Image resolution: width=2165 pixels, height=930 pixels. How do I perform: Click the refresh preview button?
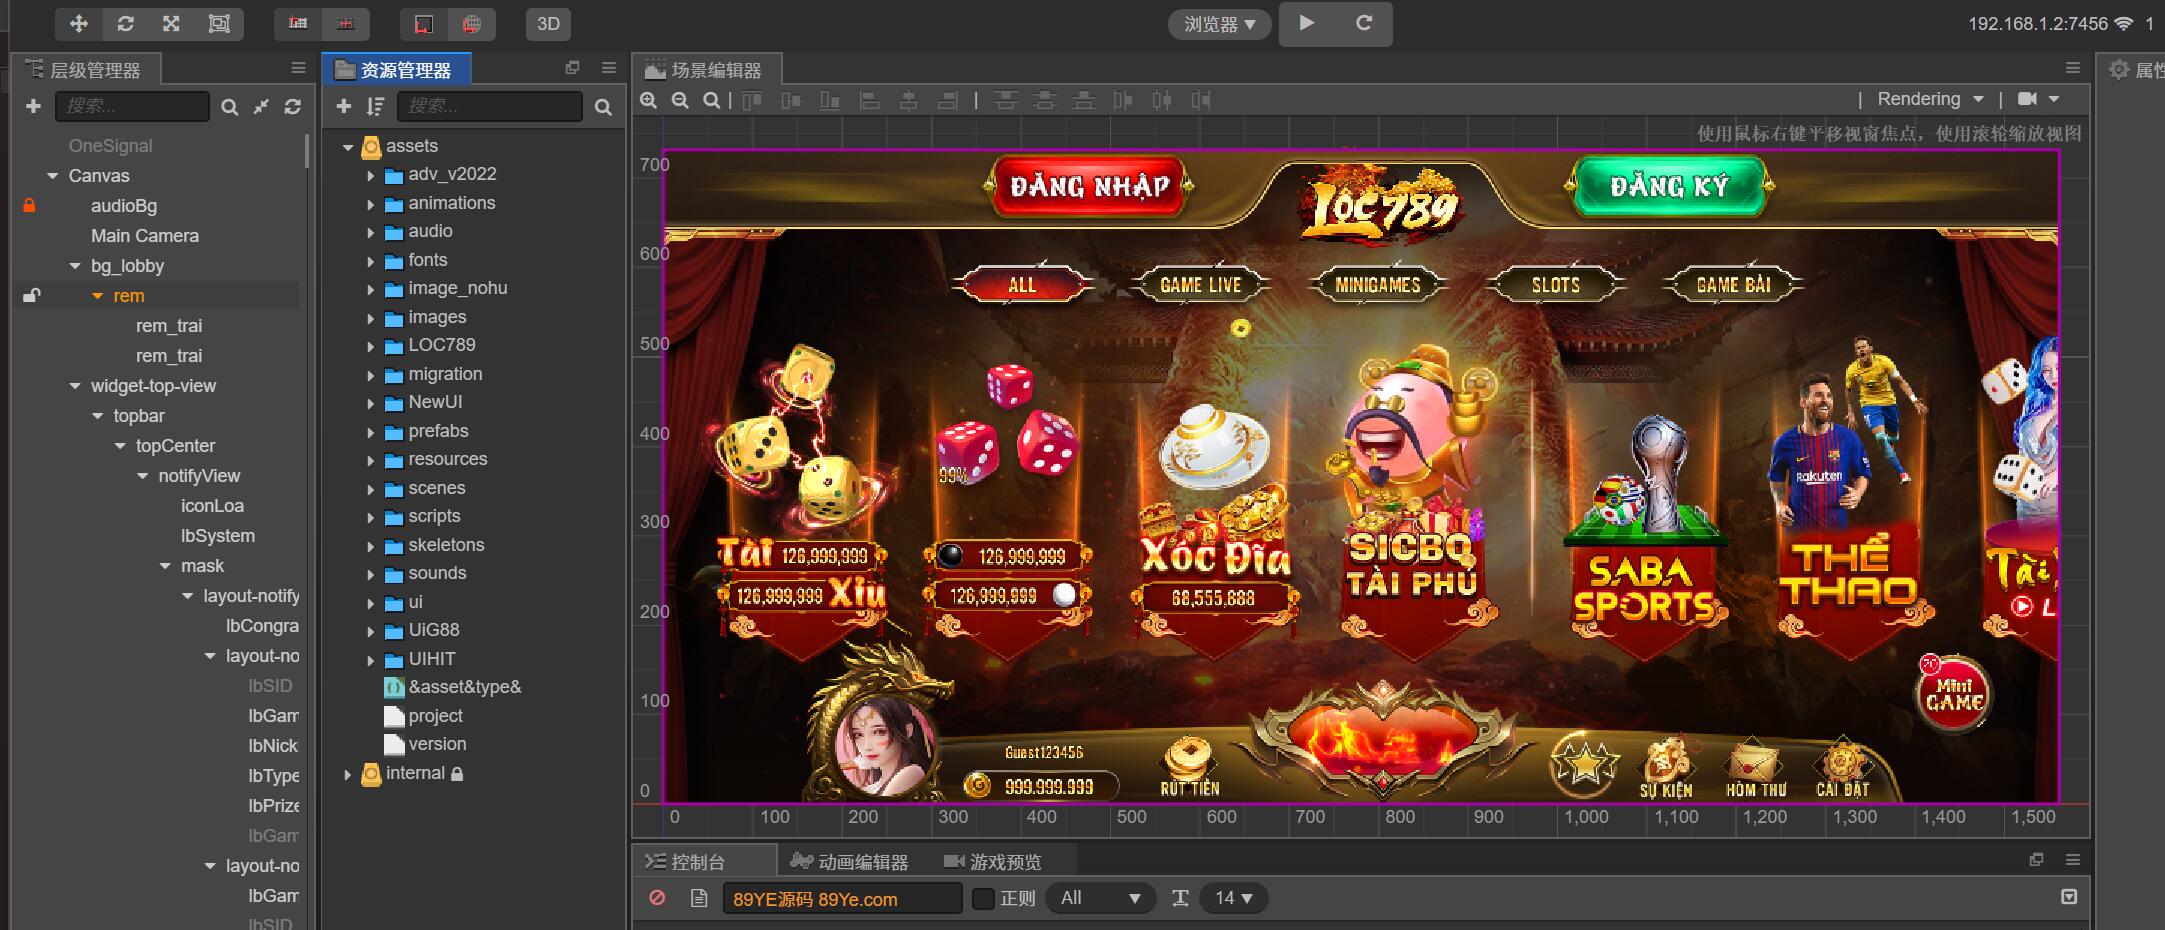[1363, 23]
